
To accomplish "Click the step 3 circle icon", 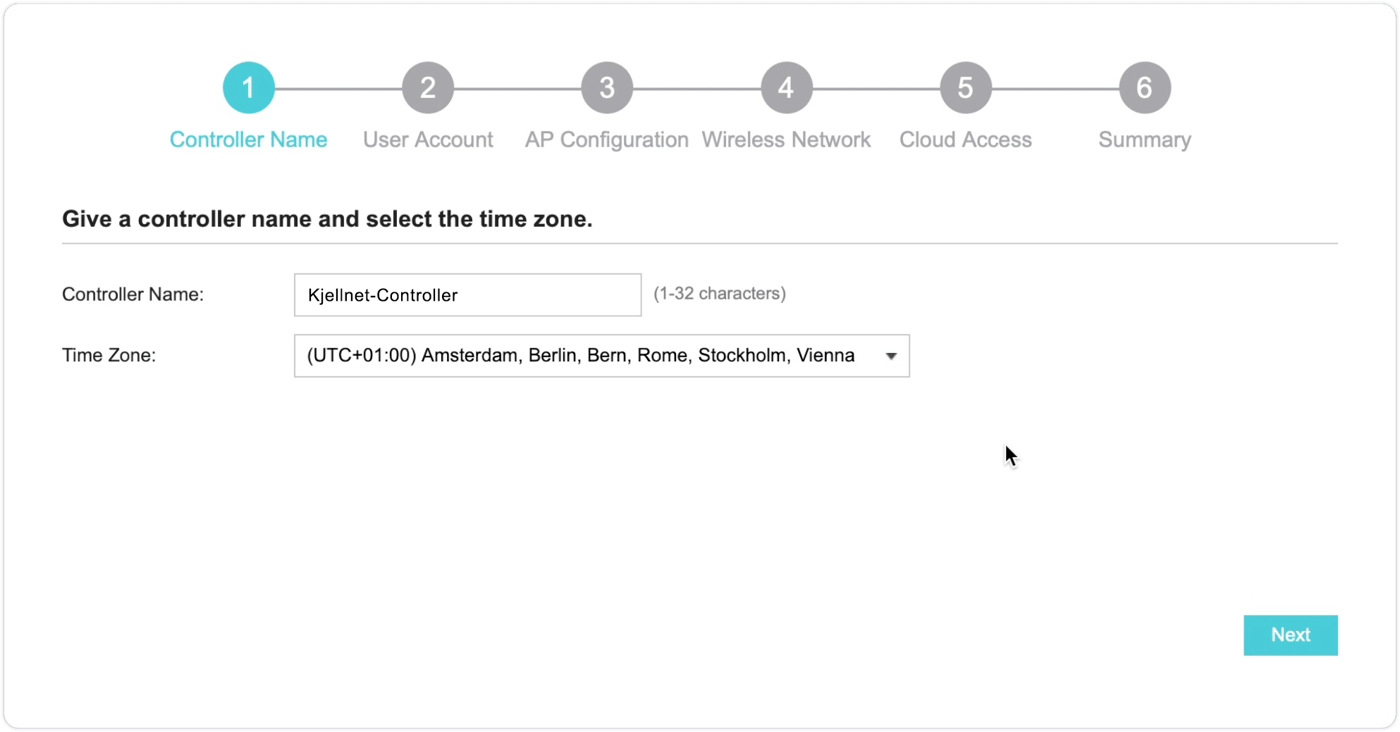I will [x=607, y=88].
